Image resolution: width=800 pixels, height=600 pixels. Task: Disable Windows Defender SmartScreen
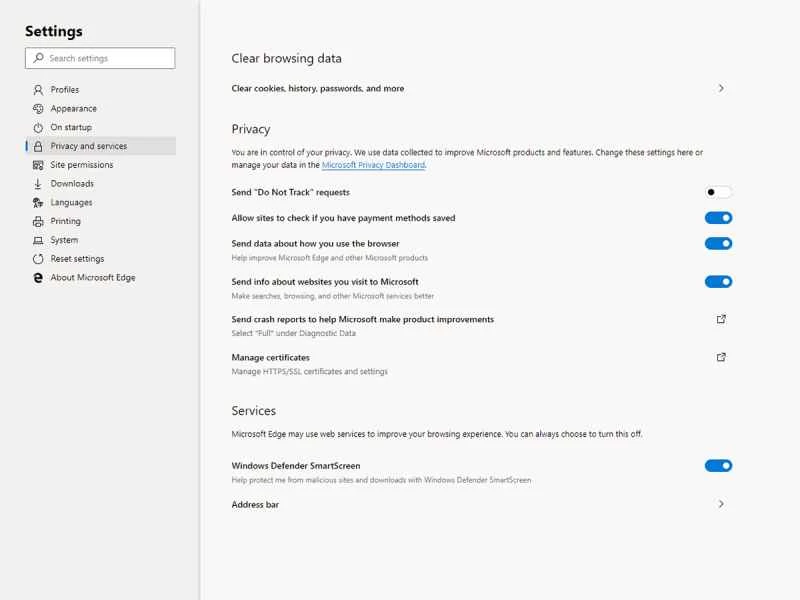(x=718, y=465)
